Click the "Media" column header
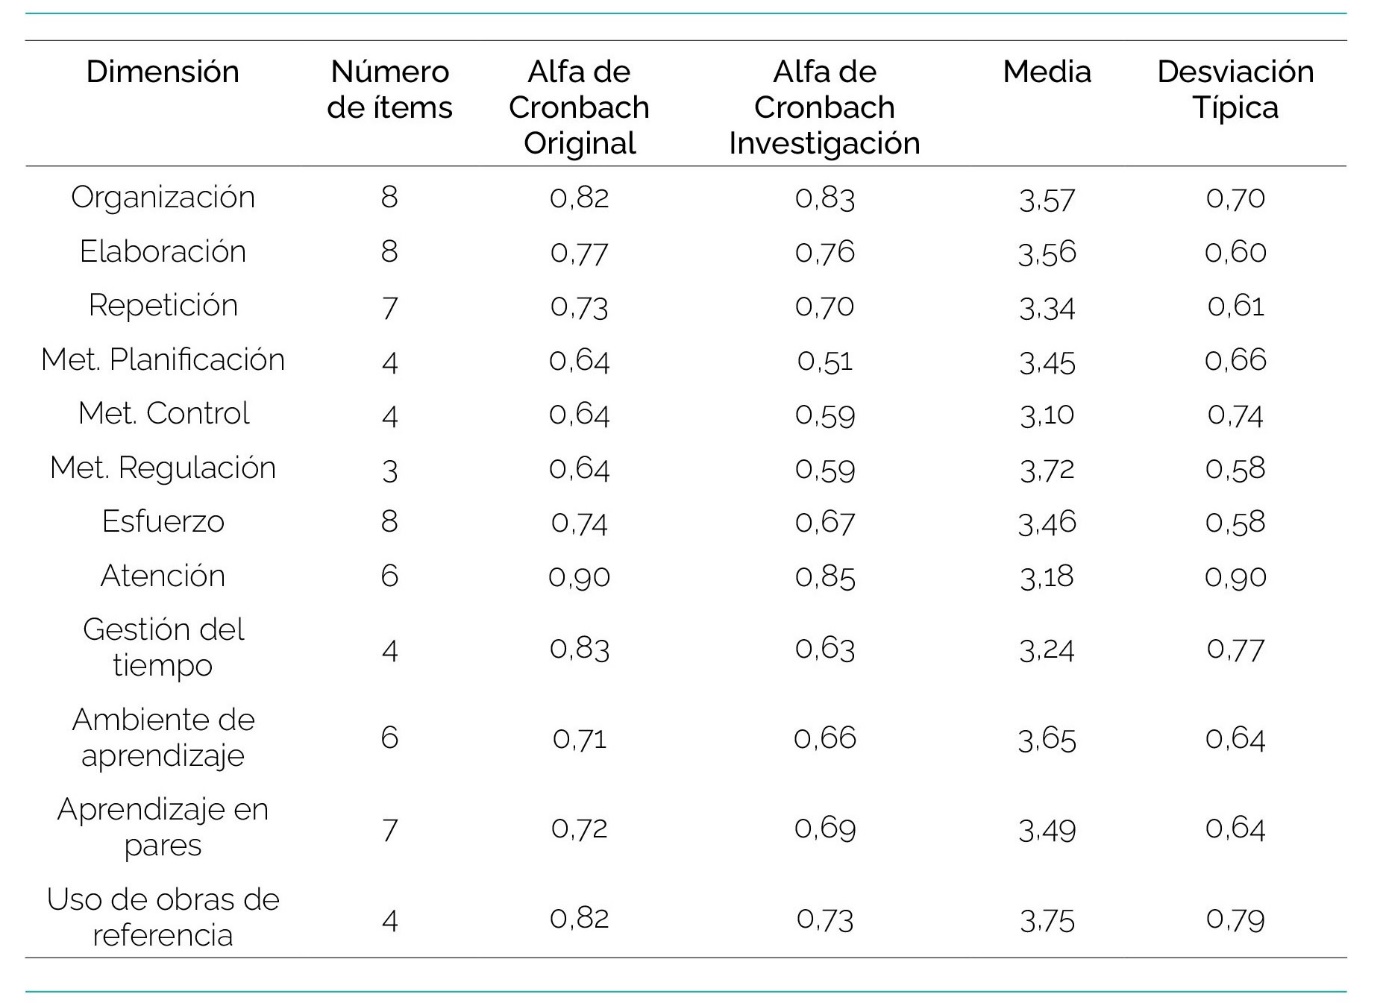This screenshot has width=1383, height=1003. 1047,72
